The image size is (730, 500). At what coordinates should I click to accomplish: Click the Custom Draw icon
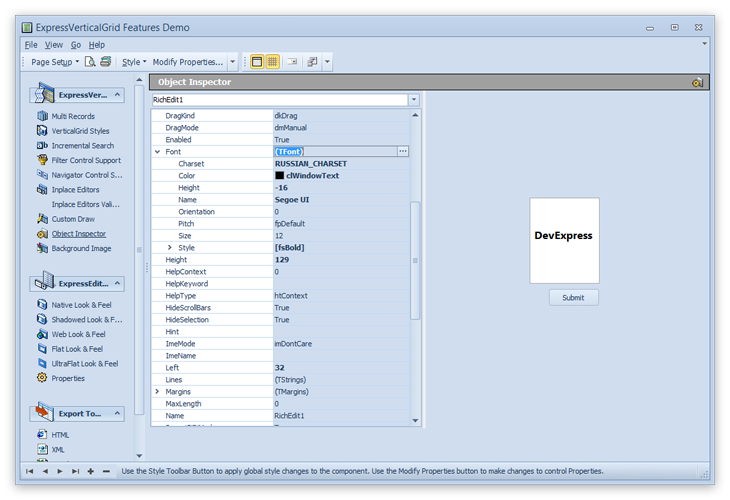click(42, 219)
